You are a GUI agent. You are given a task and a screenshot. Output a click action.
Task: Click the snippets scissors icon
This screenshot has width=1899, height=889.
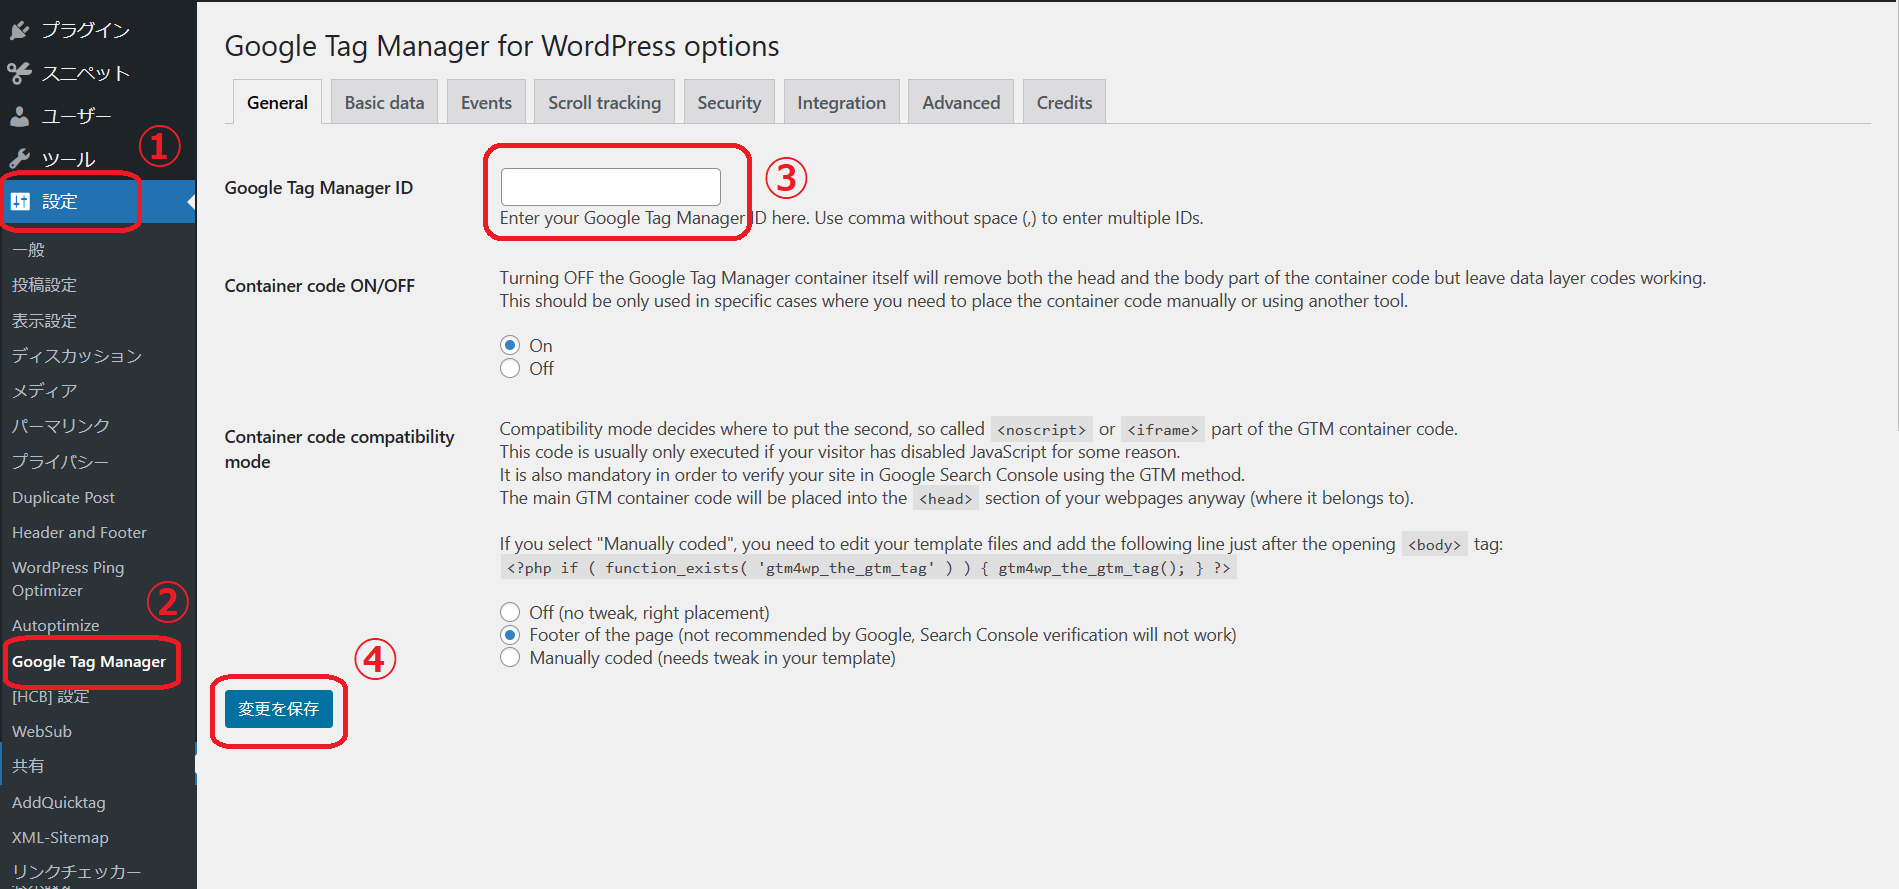coord(19,73)
